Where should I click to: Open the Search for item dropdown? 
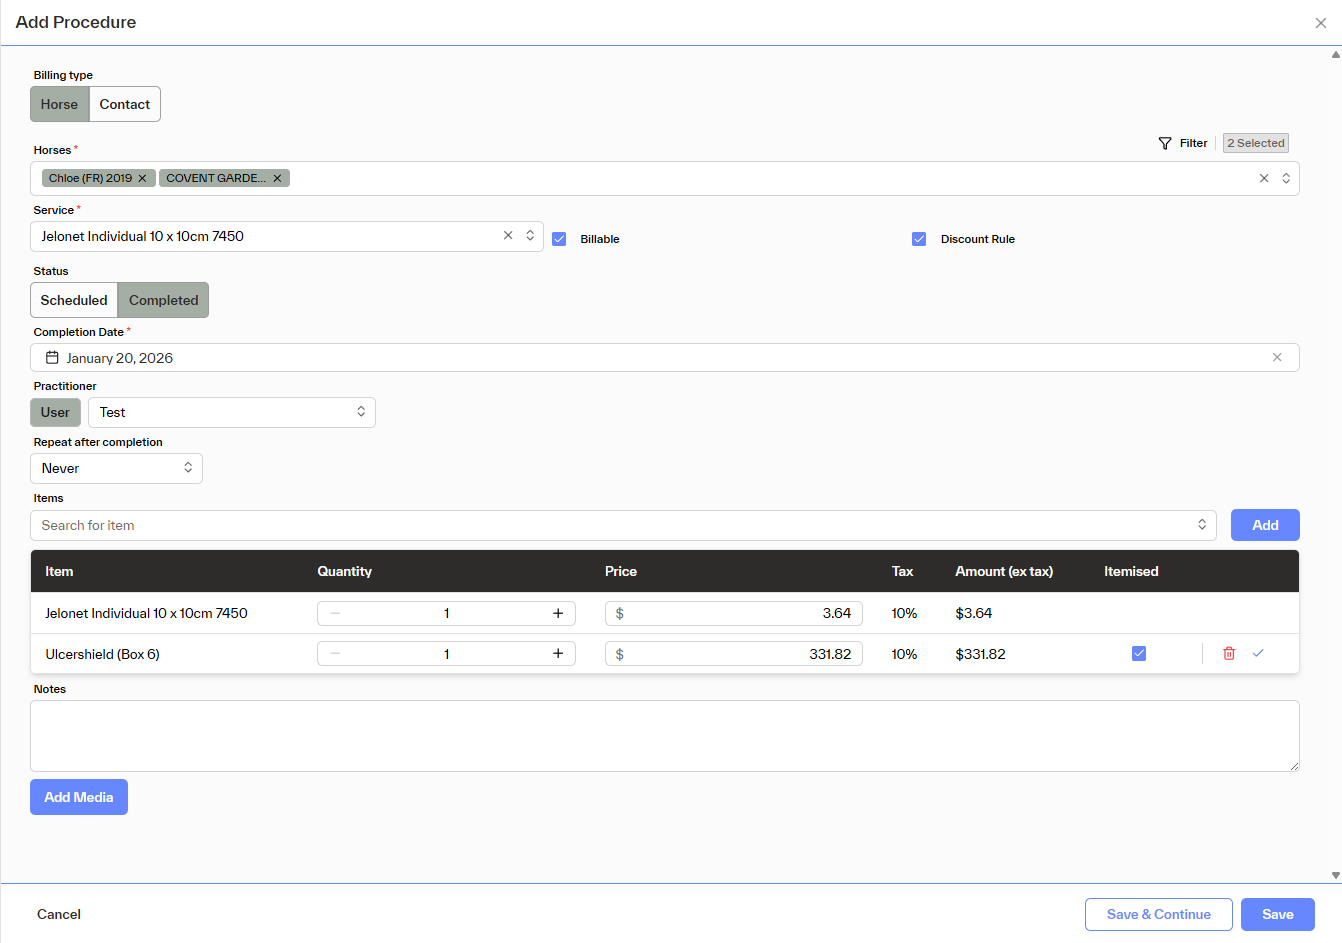(623, 525)
